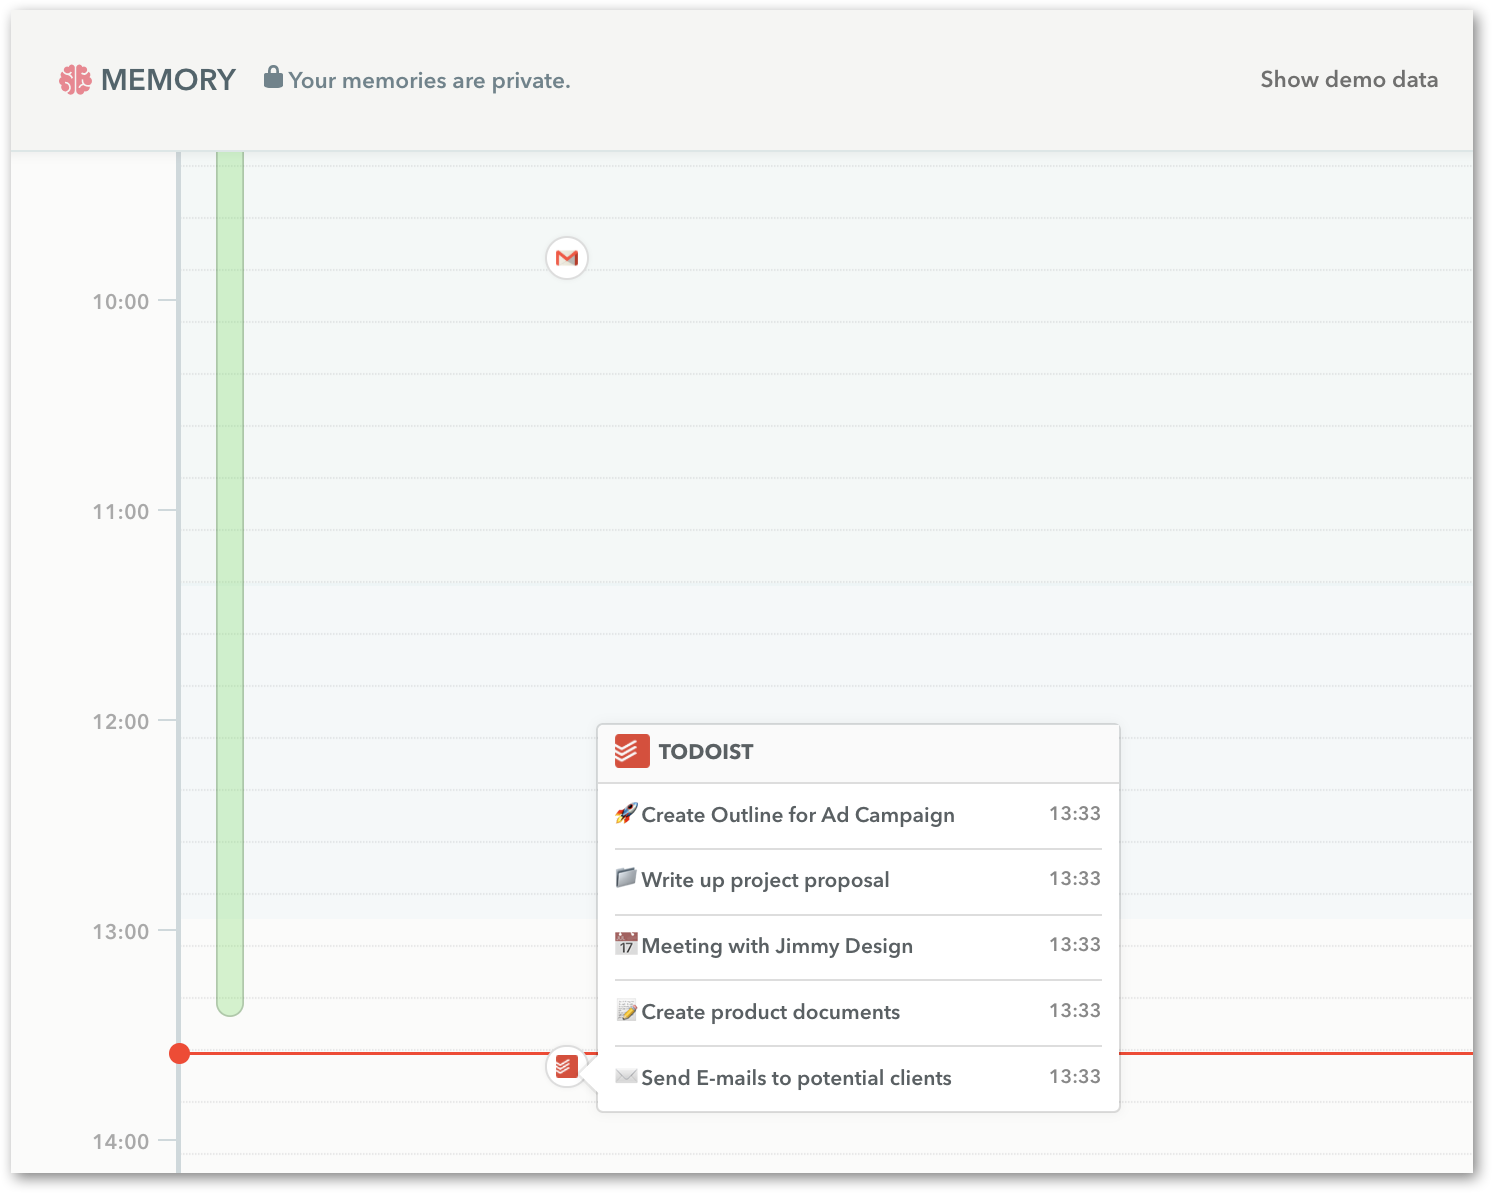Select the Meeting with Jimmy Design entry
Viewport: 1492px width, 1193px height.
[x=777, y=946]
